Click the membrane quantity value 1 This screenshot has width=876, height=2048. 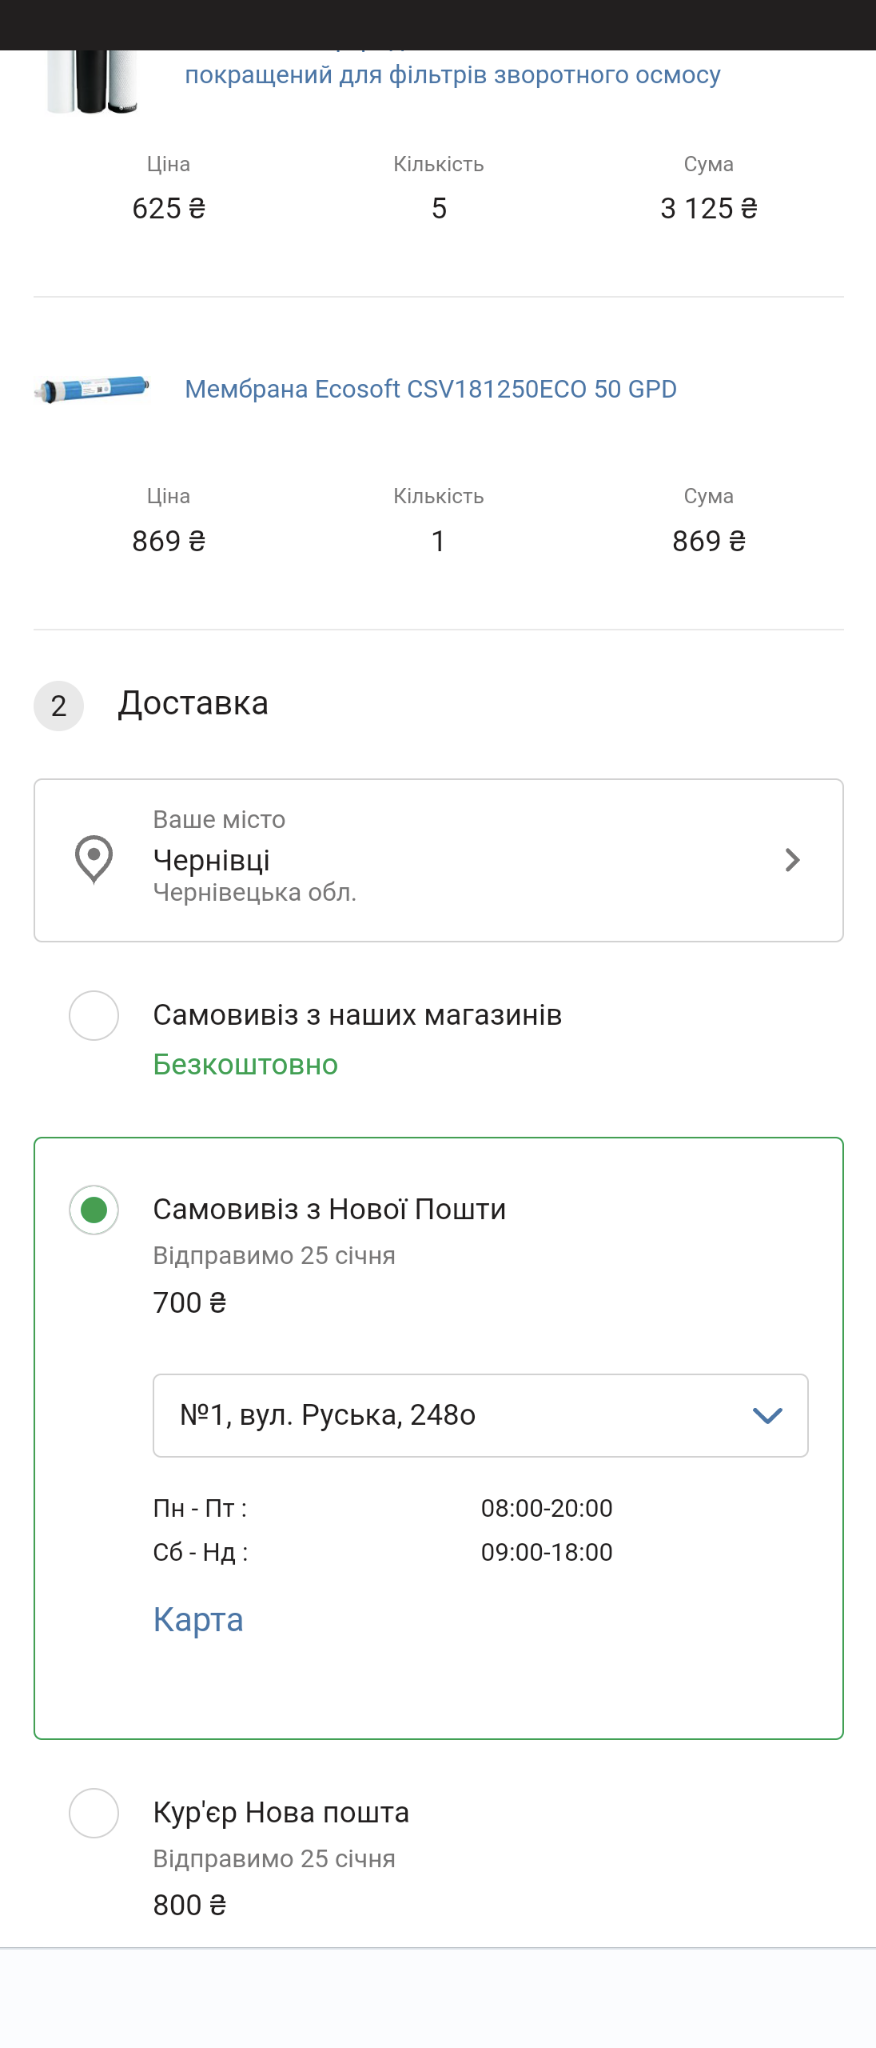point(438,541)
